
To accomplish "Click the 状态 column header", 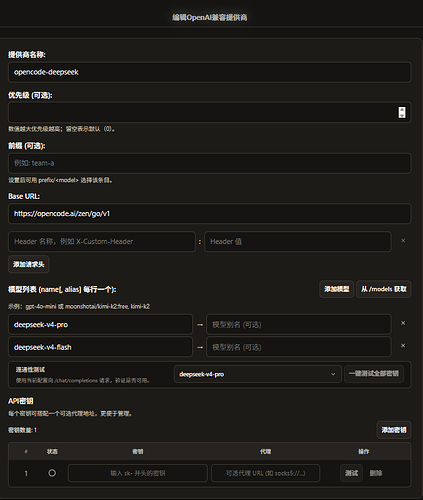I will pos(52,452).
